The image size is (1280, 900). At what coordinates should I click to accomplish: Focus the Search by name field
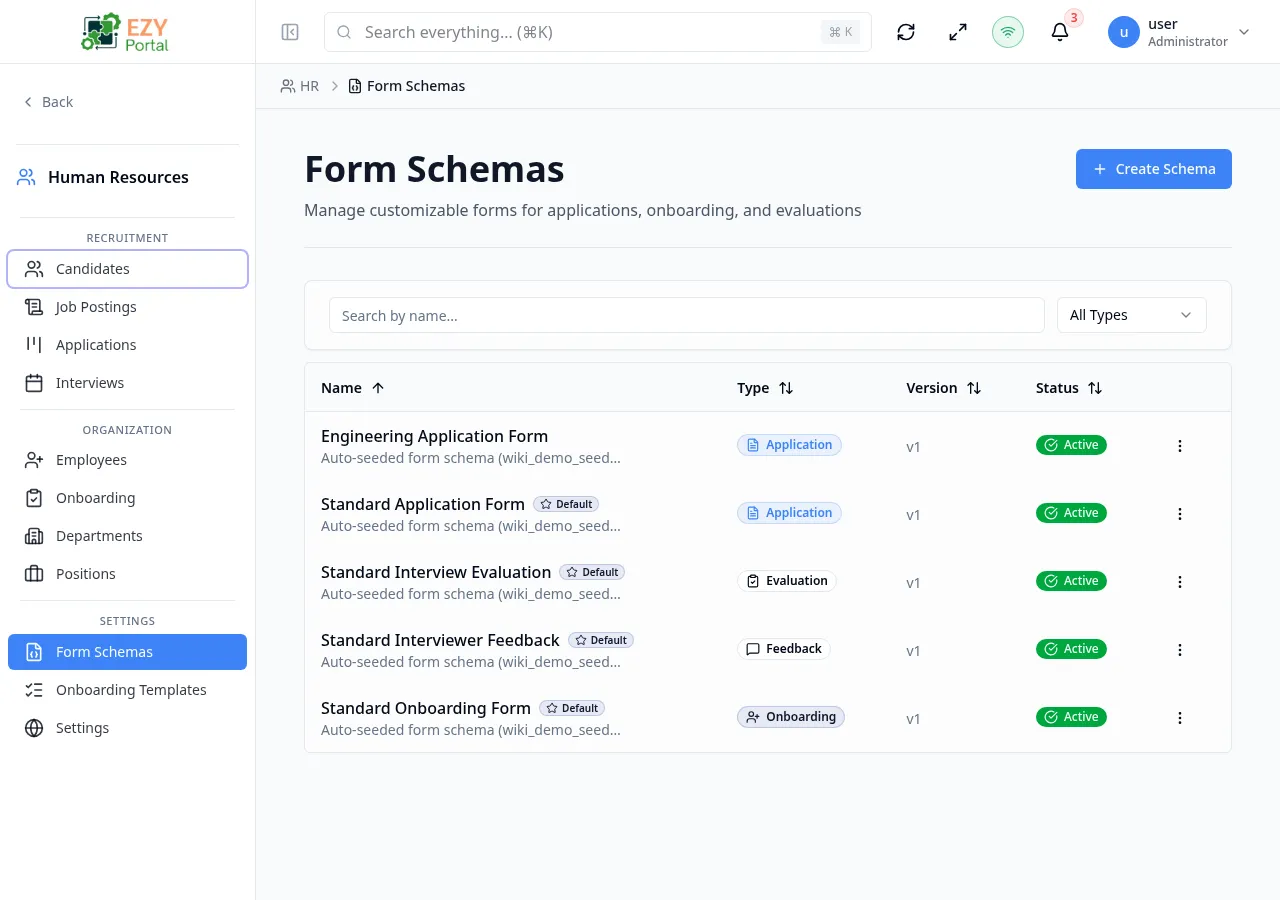tap(687, 315)
